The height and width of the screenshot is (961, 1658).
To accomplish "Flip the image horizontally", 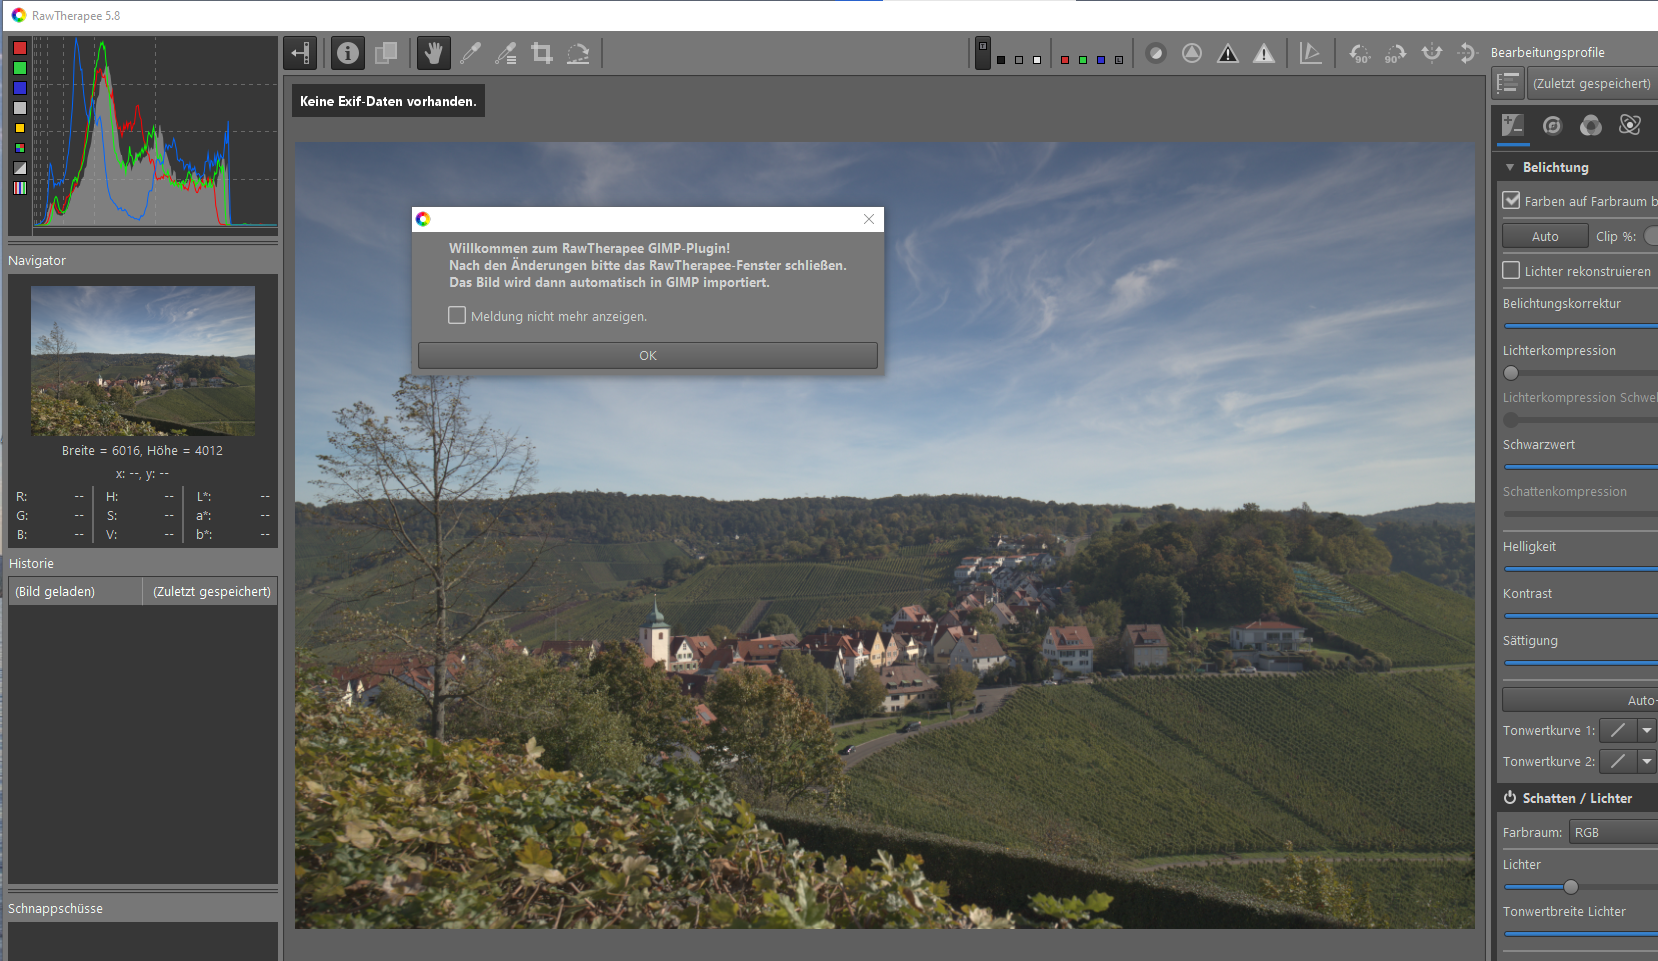I will pos(1431,54).
